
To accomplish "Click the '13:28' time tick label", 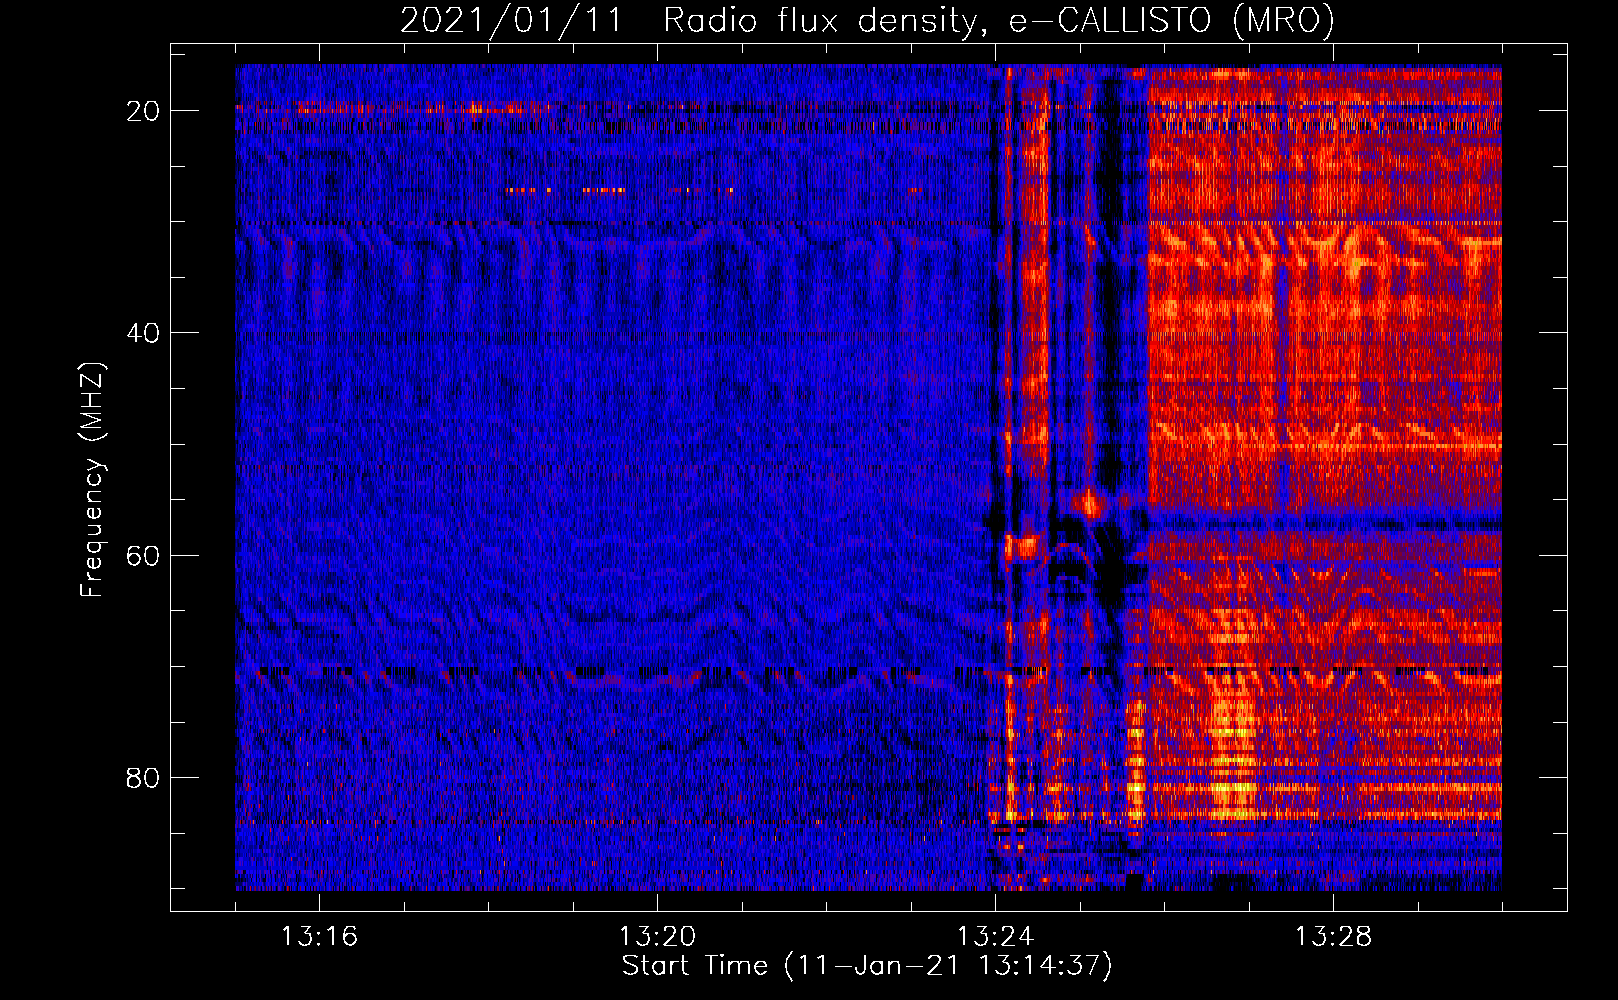I will click(1333, 937).
